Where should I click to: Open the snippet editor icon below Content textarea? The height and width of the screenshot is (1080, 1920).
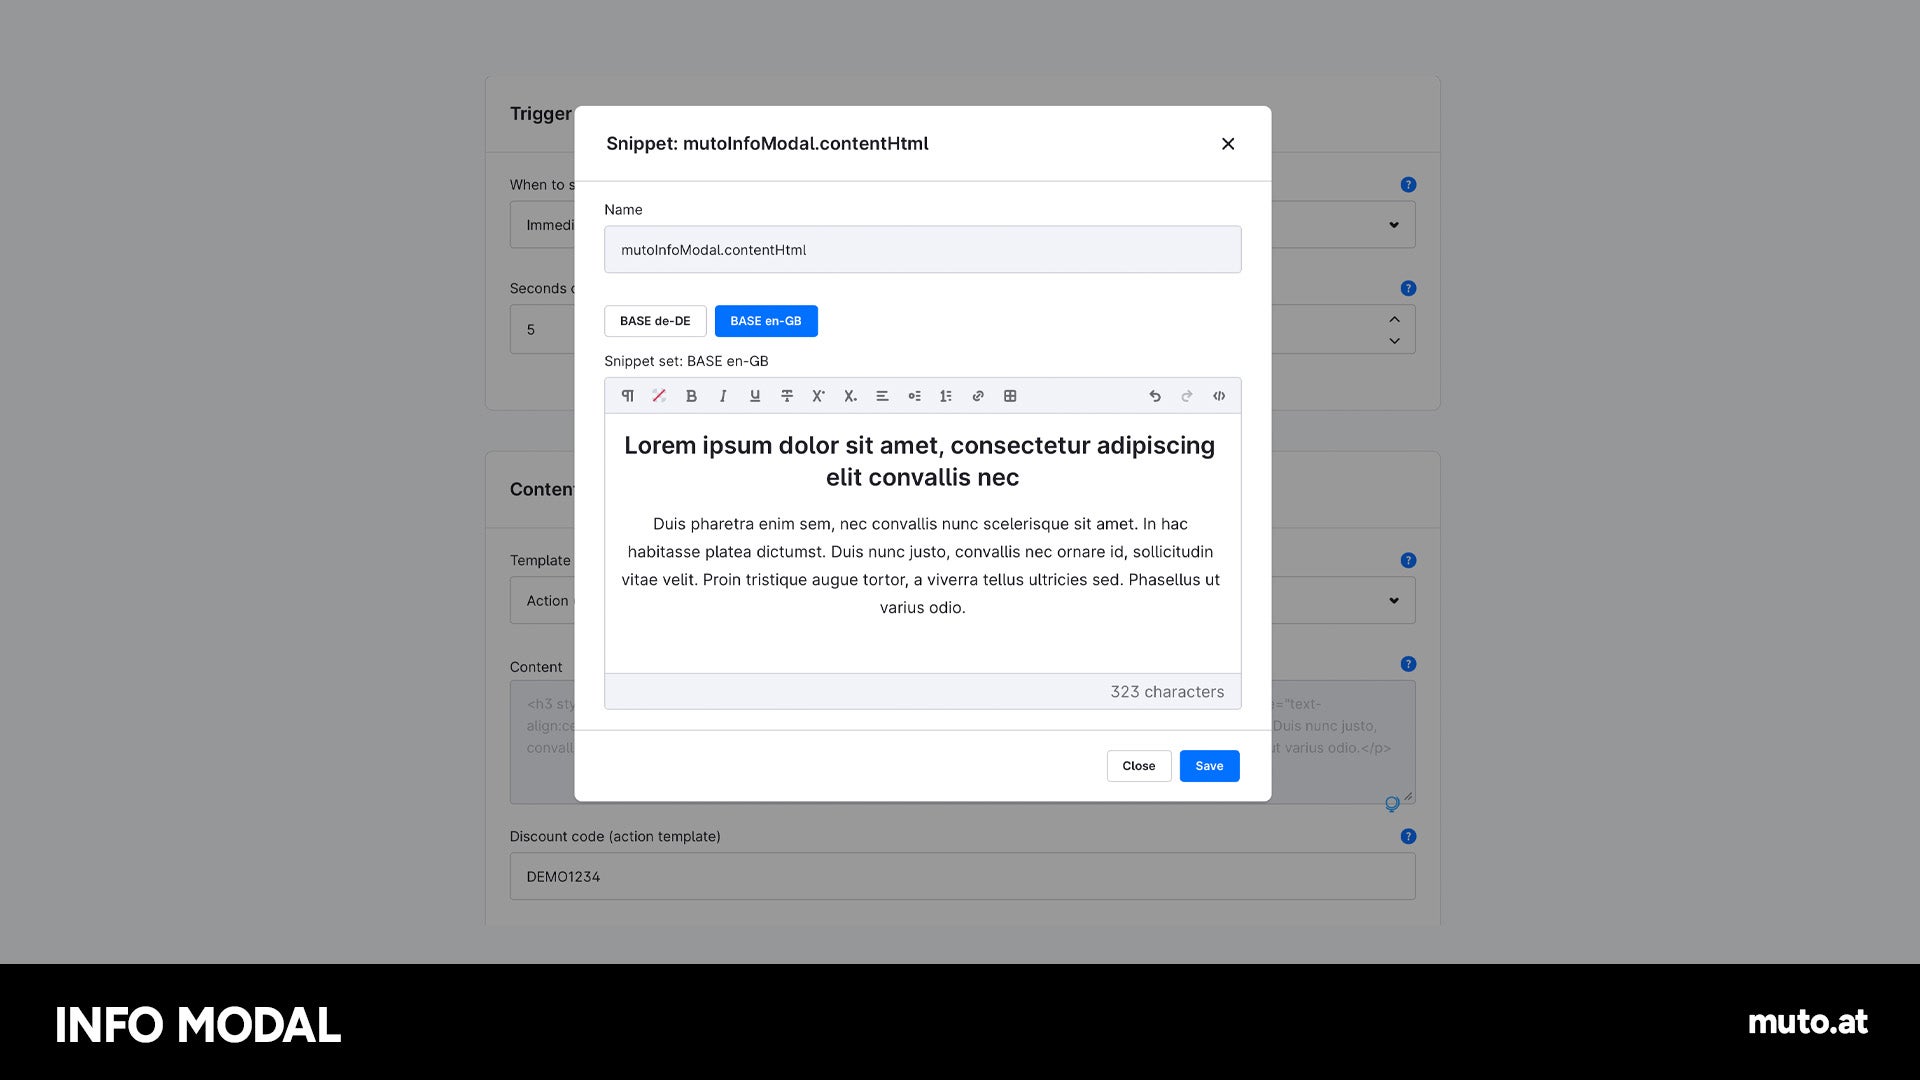(1392, 804)
